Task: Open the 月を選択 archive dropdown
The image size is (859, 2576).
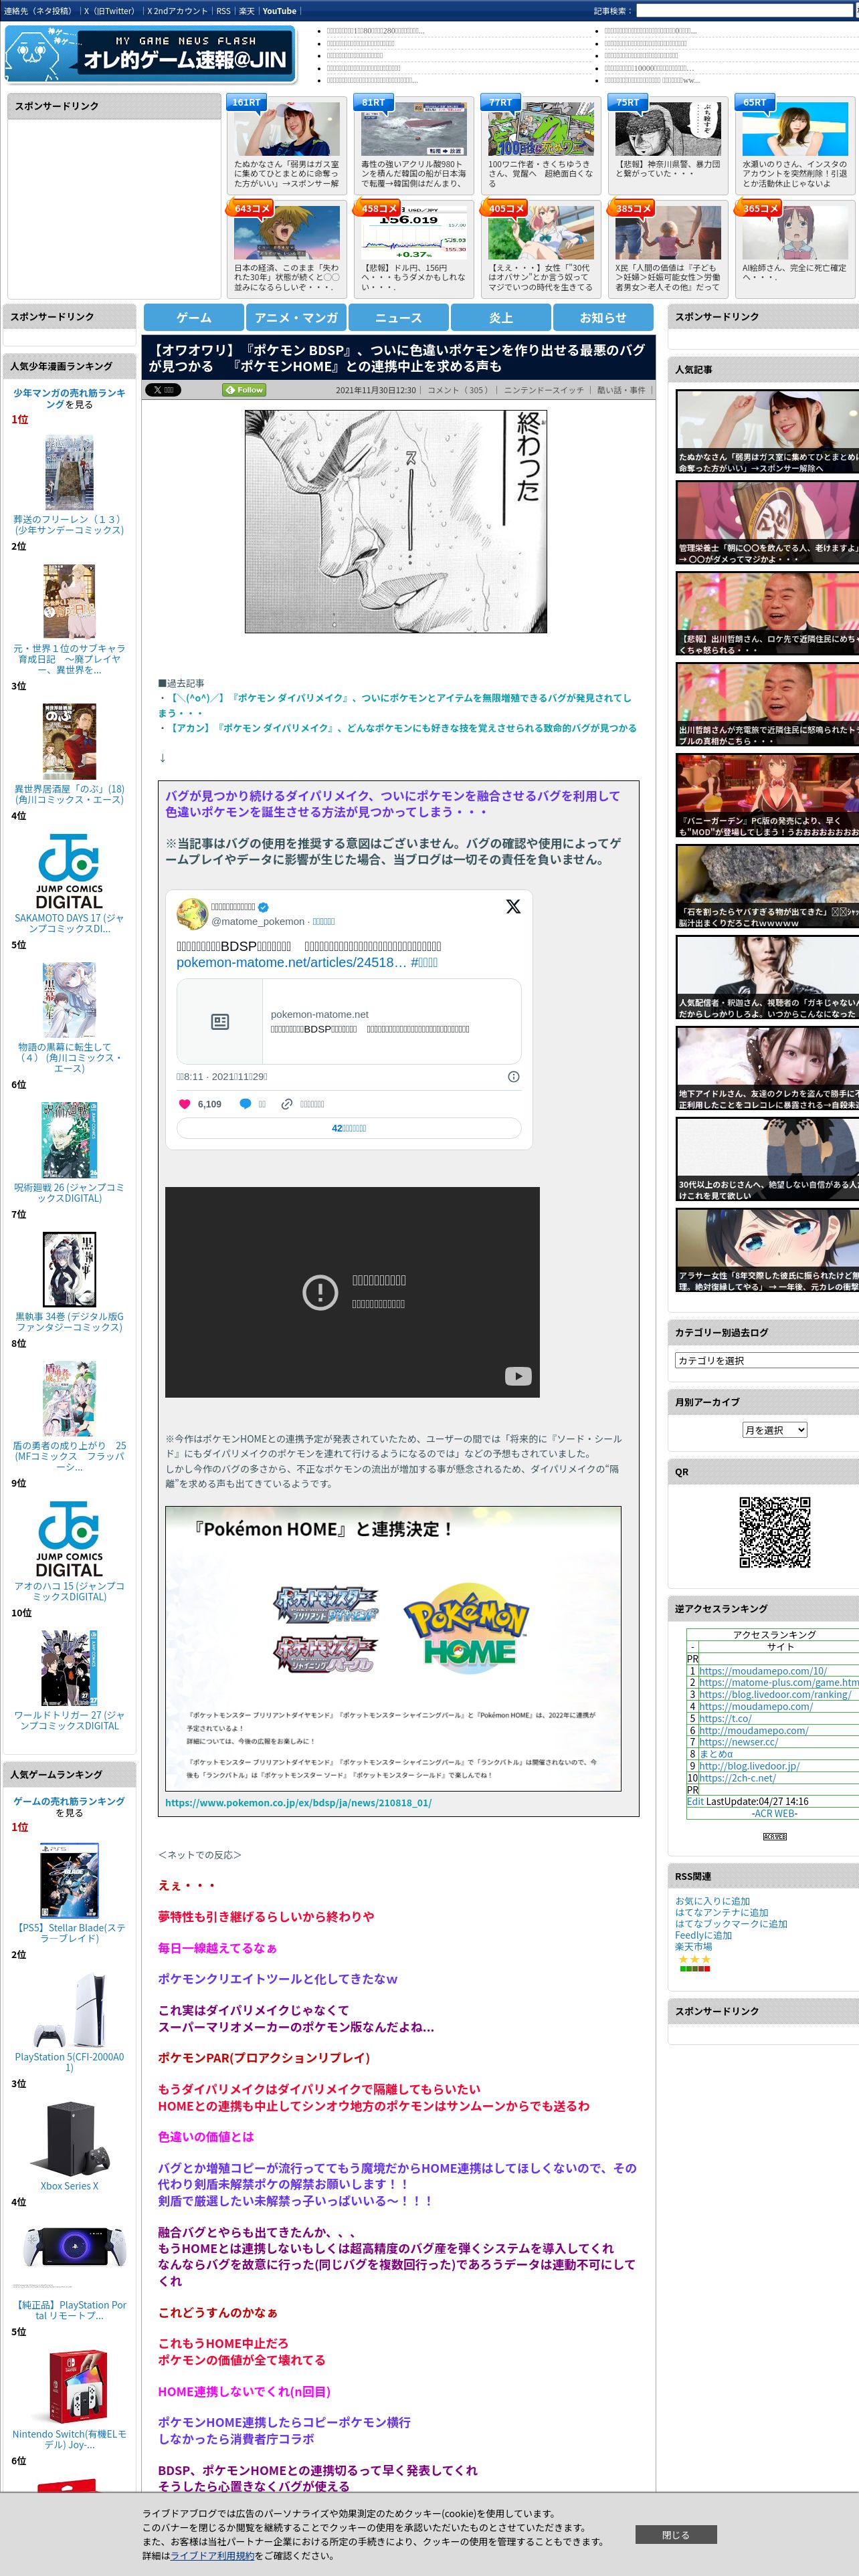Action: [775, 1430]
